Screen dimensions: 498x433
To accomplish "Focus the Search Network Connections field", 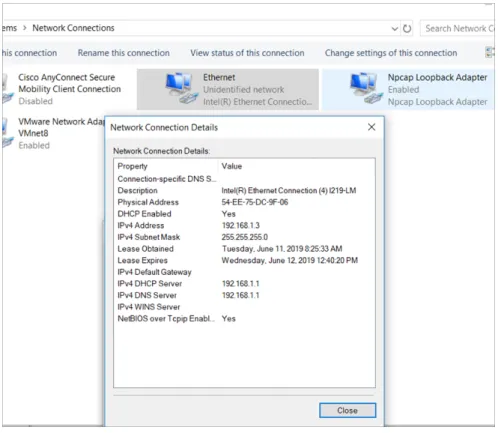I will (457, 29).
